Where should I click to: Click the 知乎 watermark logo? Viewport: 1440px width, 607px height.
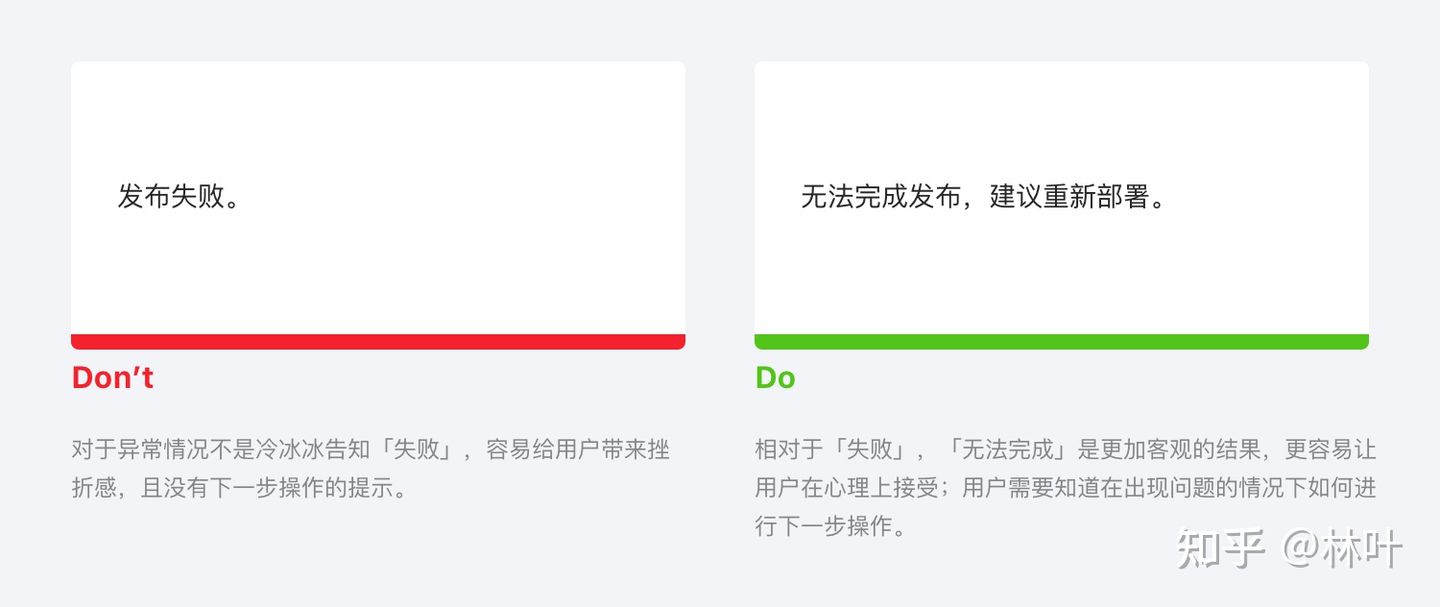[1221, 548]
